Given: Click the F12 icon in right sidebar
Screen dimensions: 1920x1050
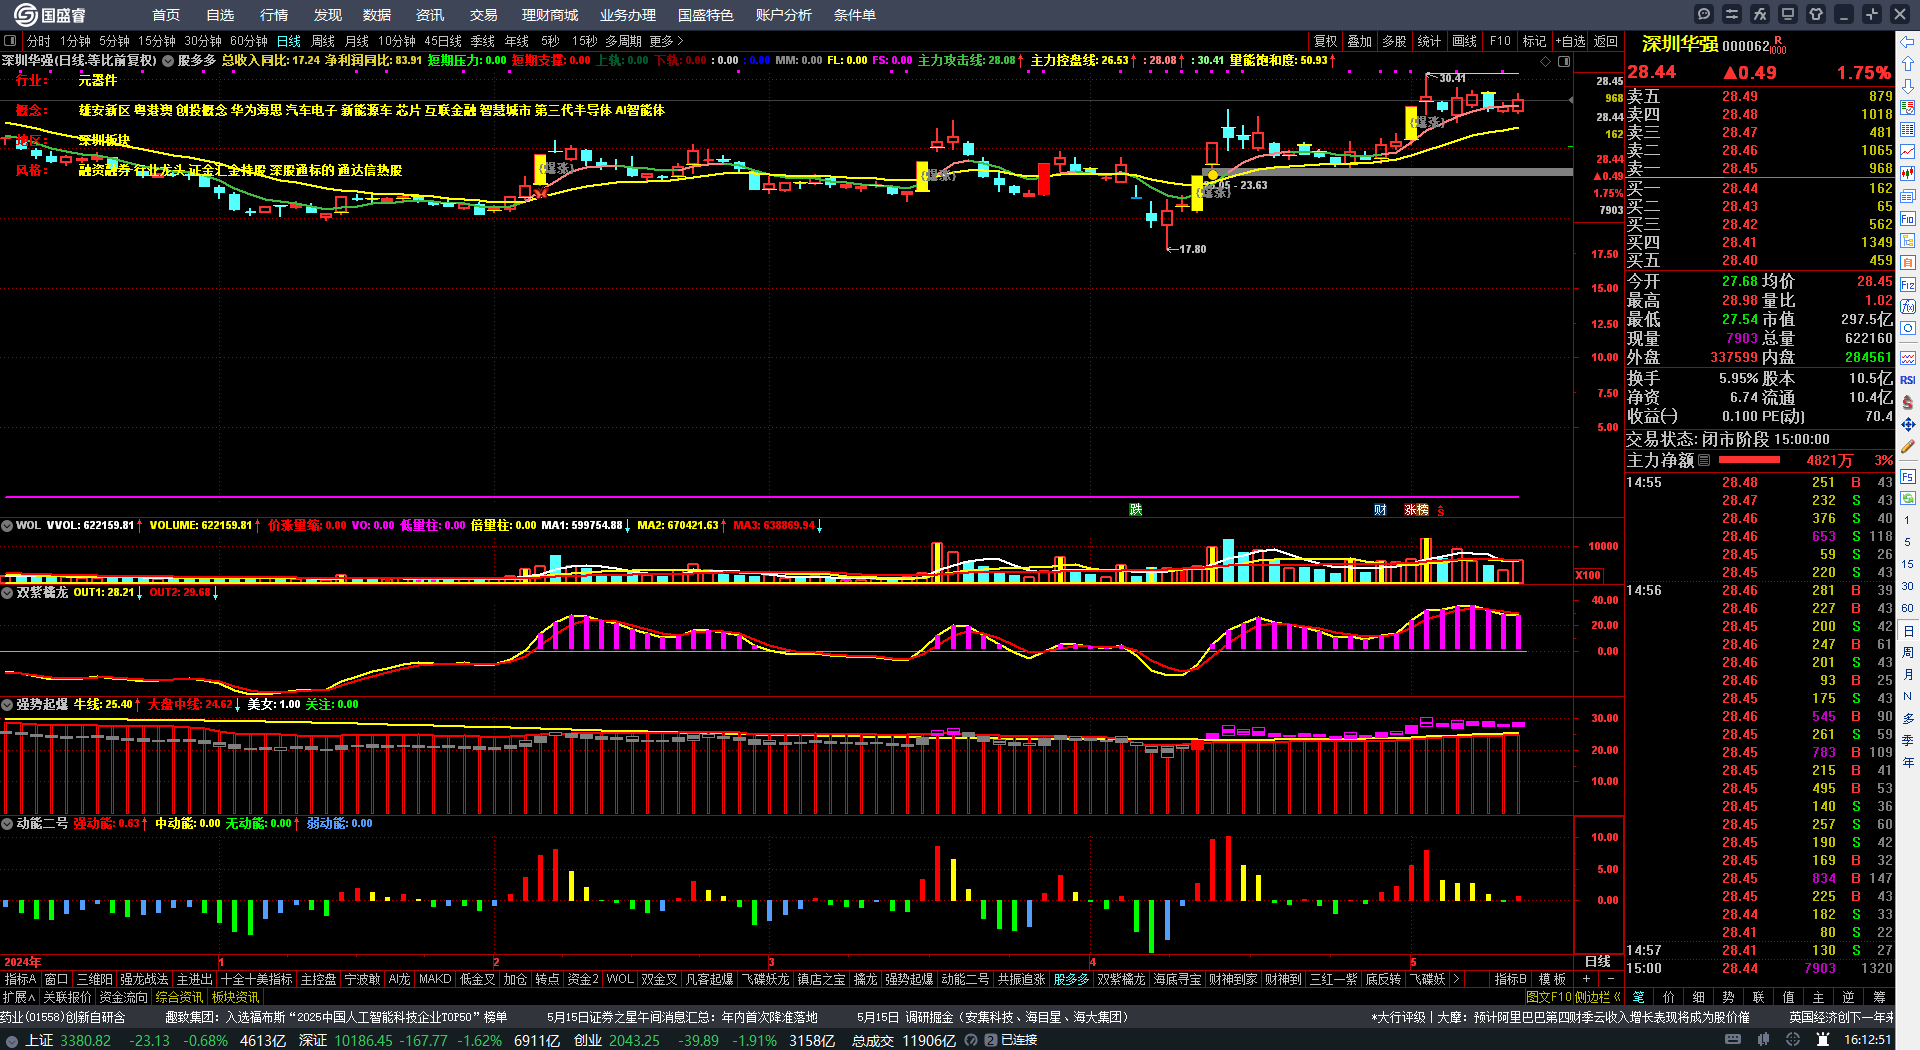Looking at the screenshot, I should tap(1908, 284).
